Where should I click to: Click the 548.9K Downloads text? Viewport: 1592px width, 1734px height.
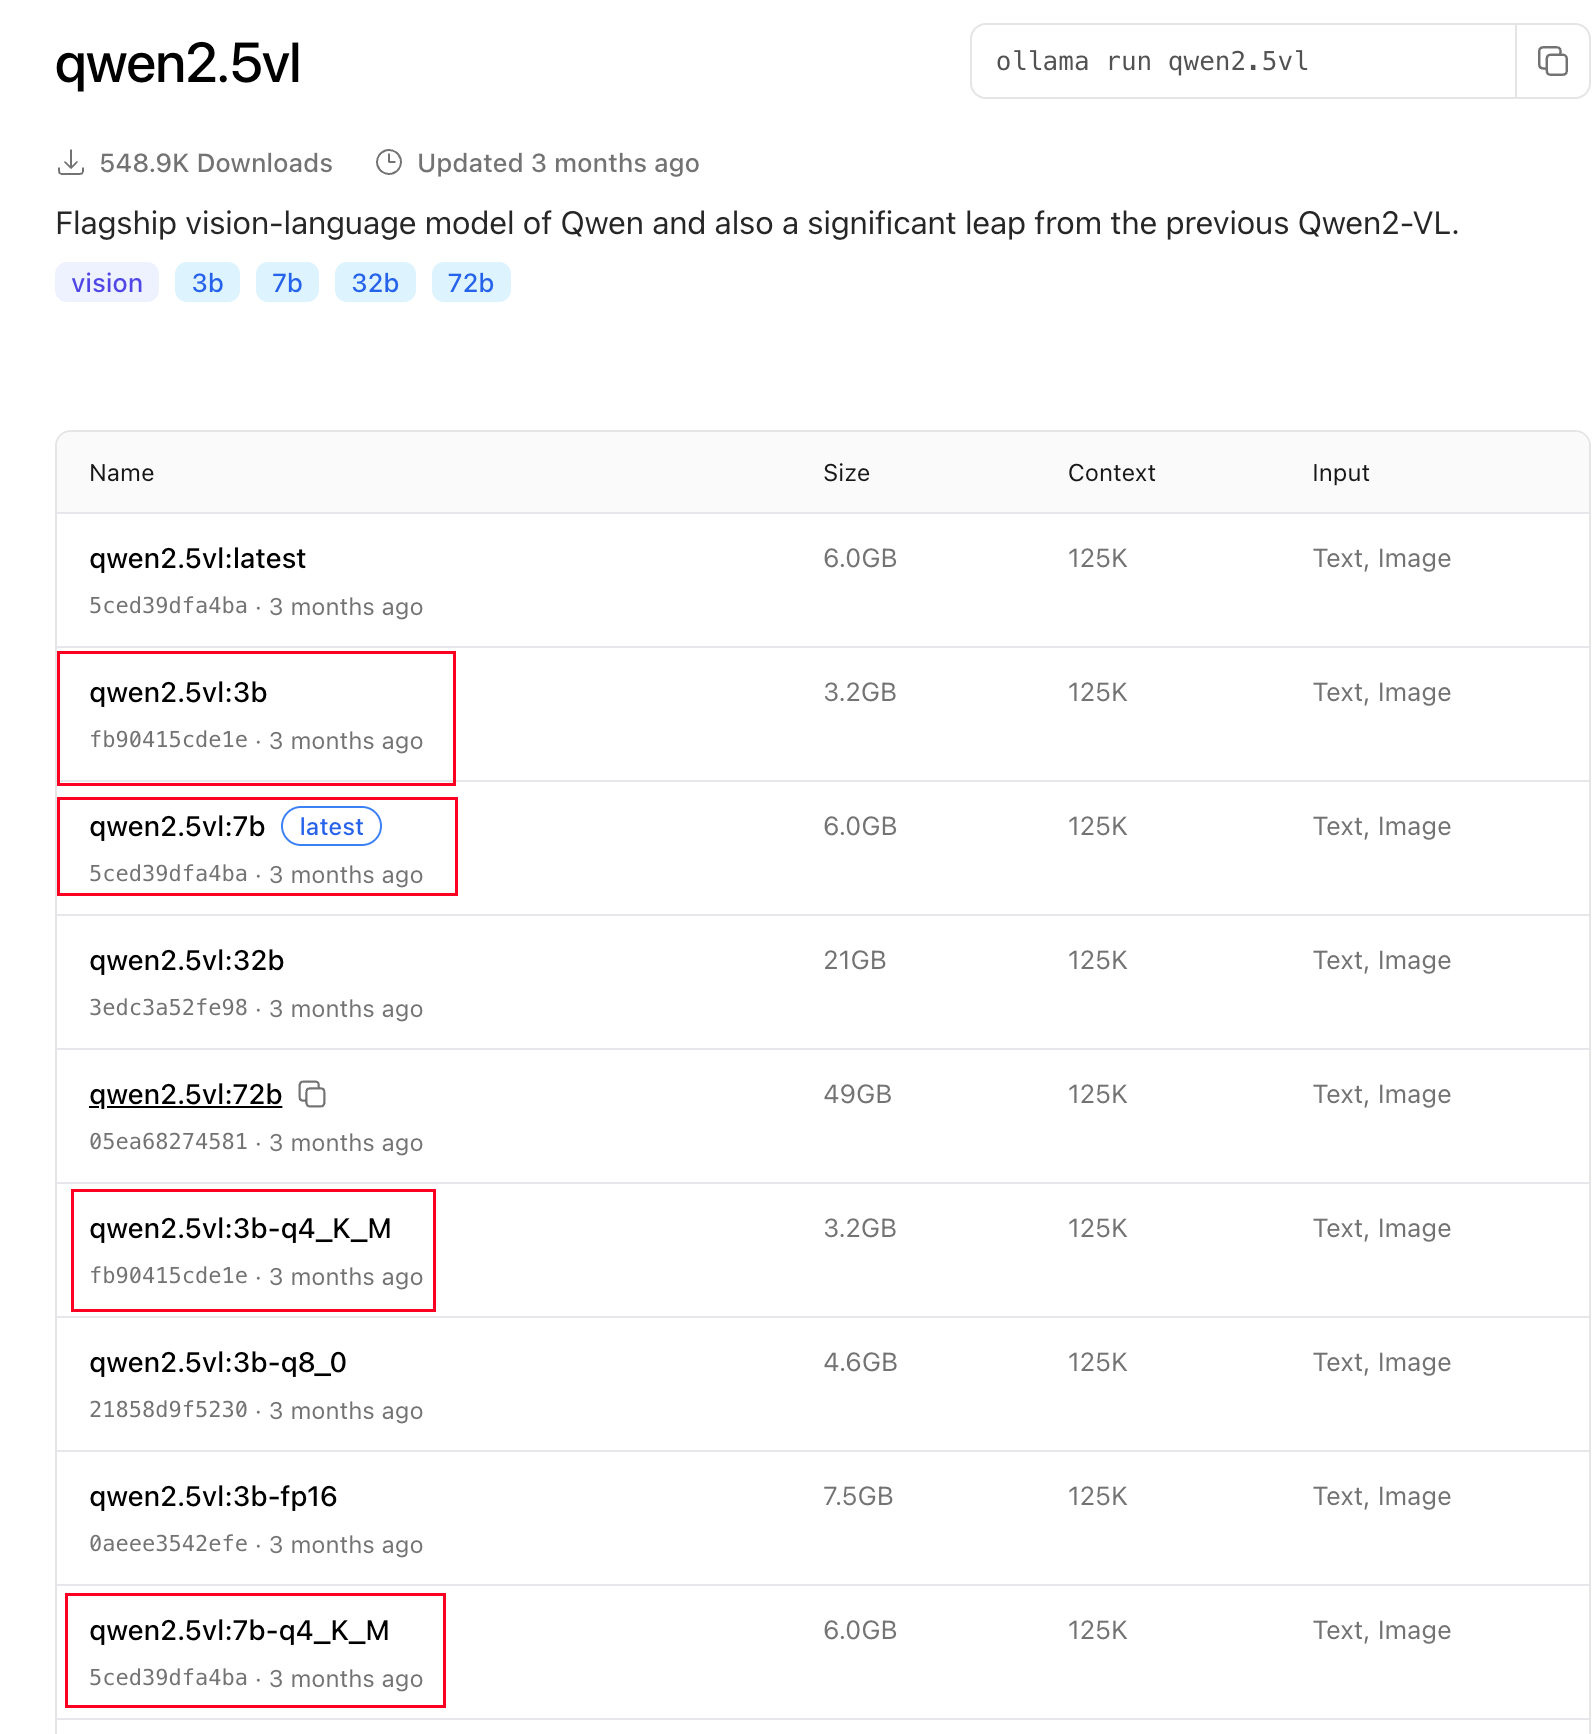tap(216, 163)
